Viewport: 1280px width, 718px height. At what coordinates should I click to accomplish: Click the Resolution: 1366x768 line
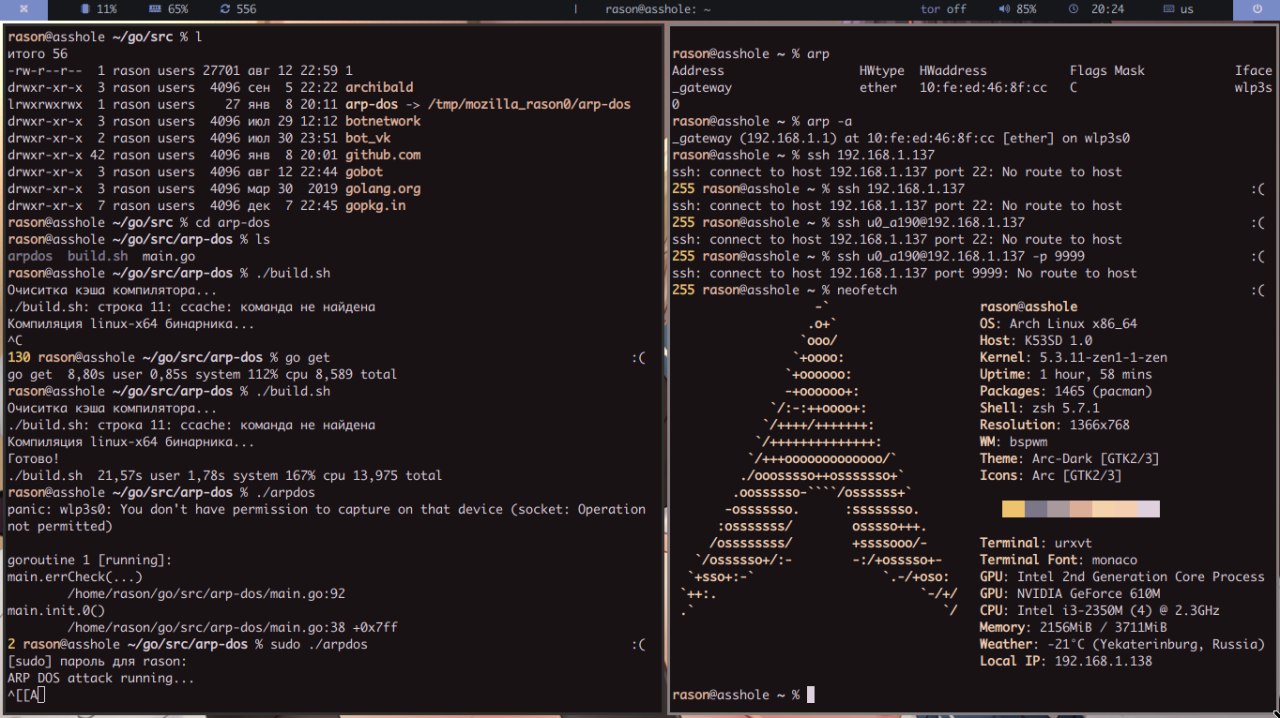1055,425
